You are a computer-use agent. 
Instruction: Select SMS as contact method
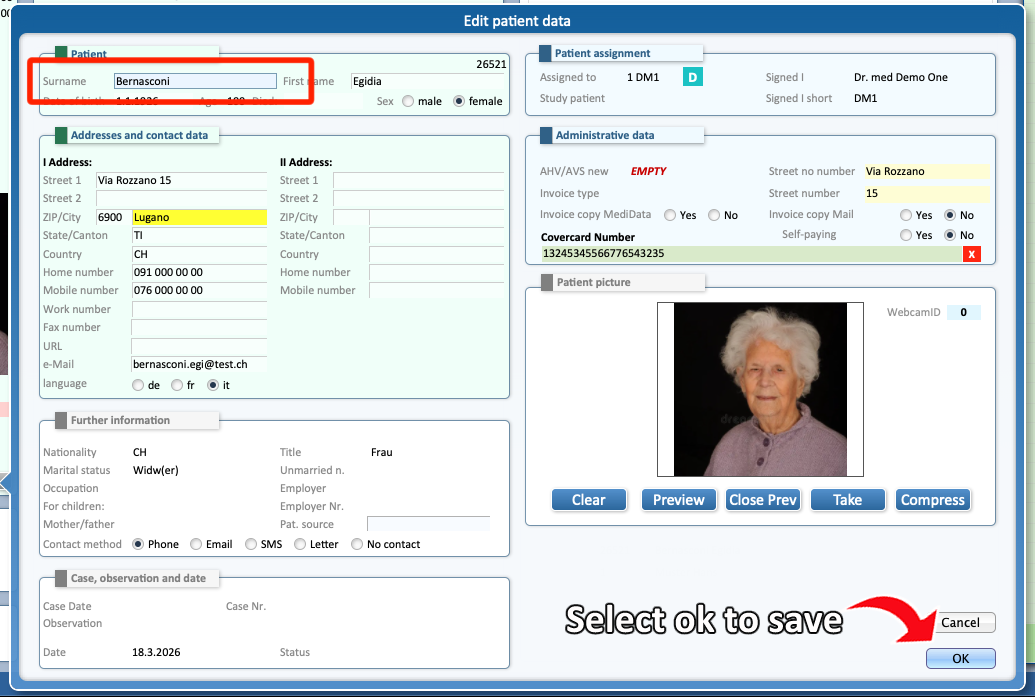pyautogui.click(x=251, y=544)
